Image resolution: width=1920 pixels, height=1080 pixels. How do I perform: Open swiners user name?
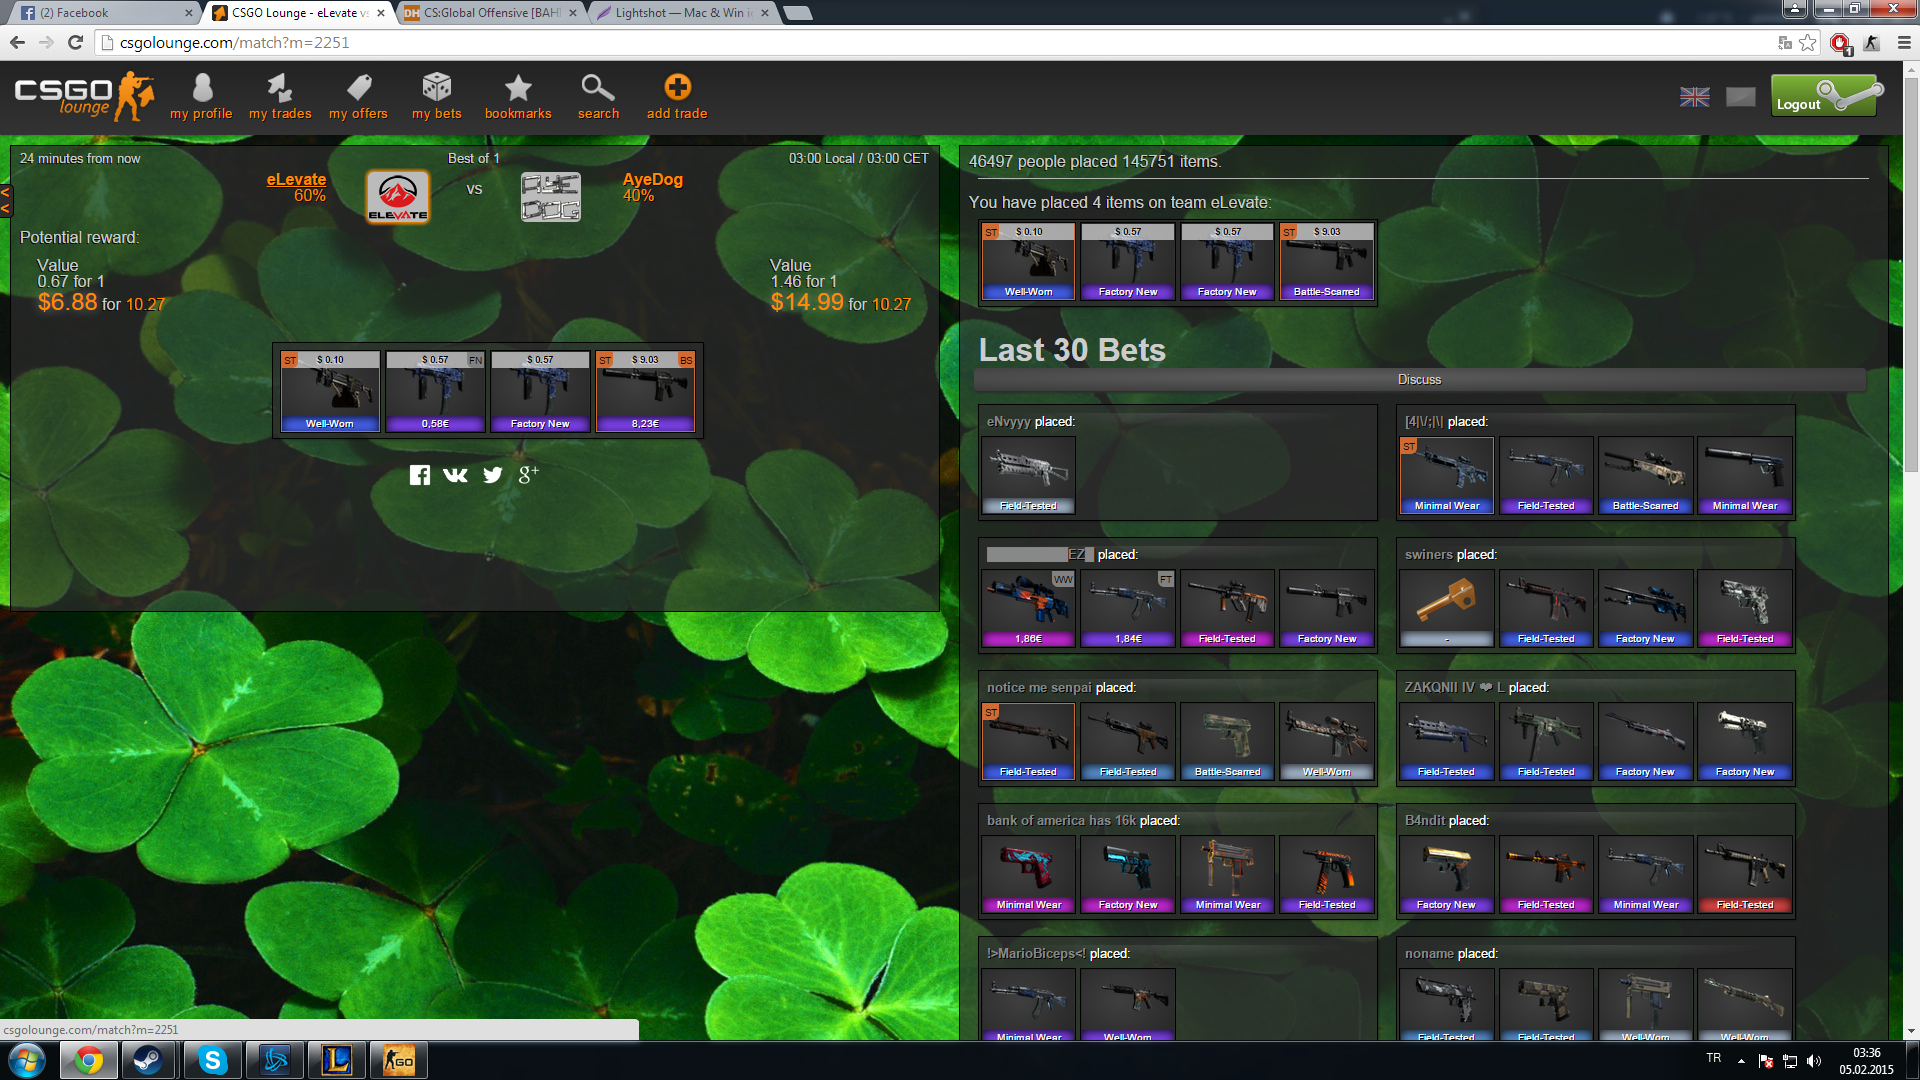pos(1429,555)
